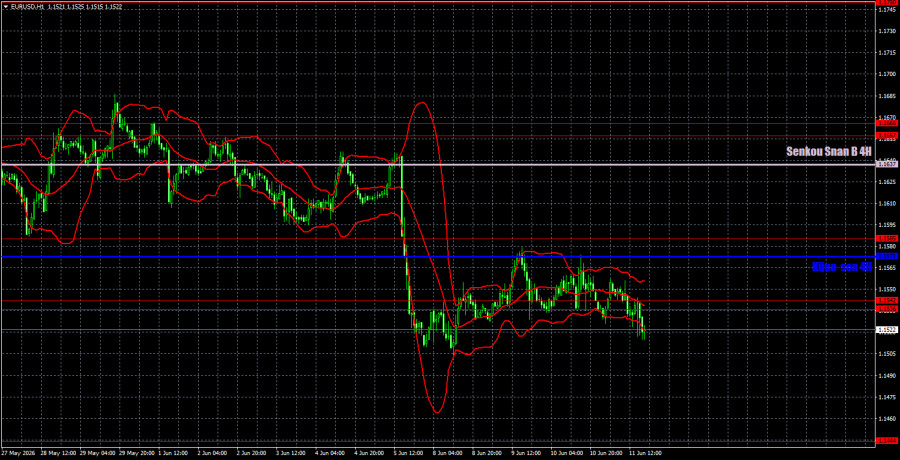Click the red 1.1657 level price tag

887,136
